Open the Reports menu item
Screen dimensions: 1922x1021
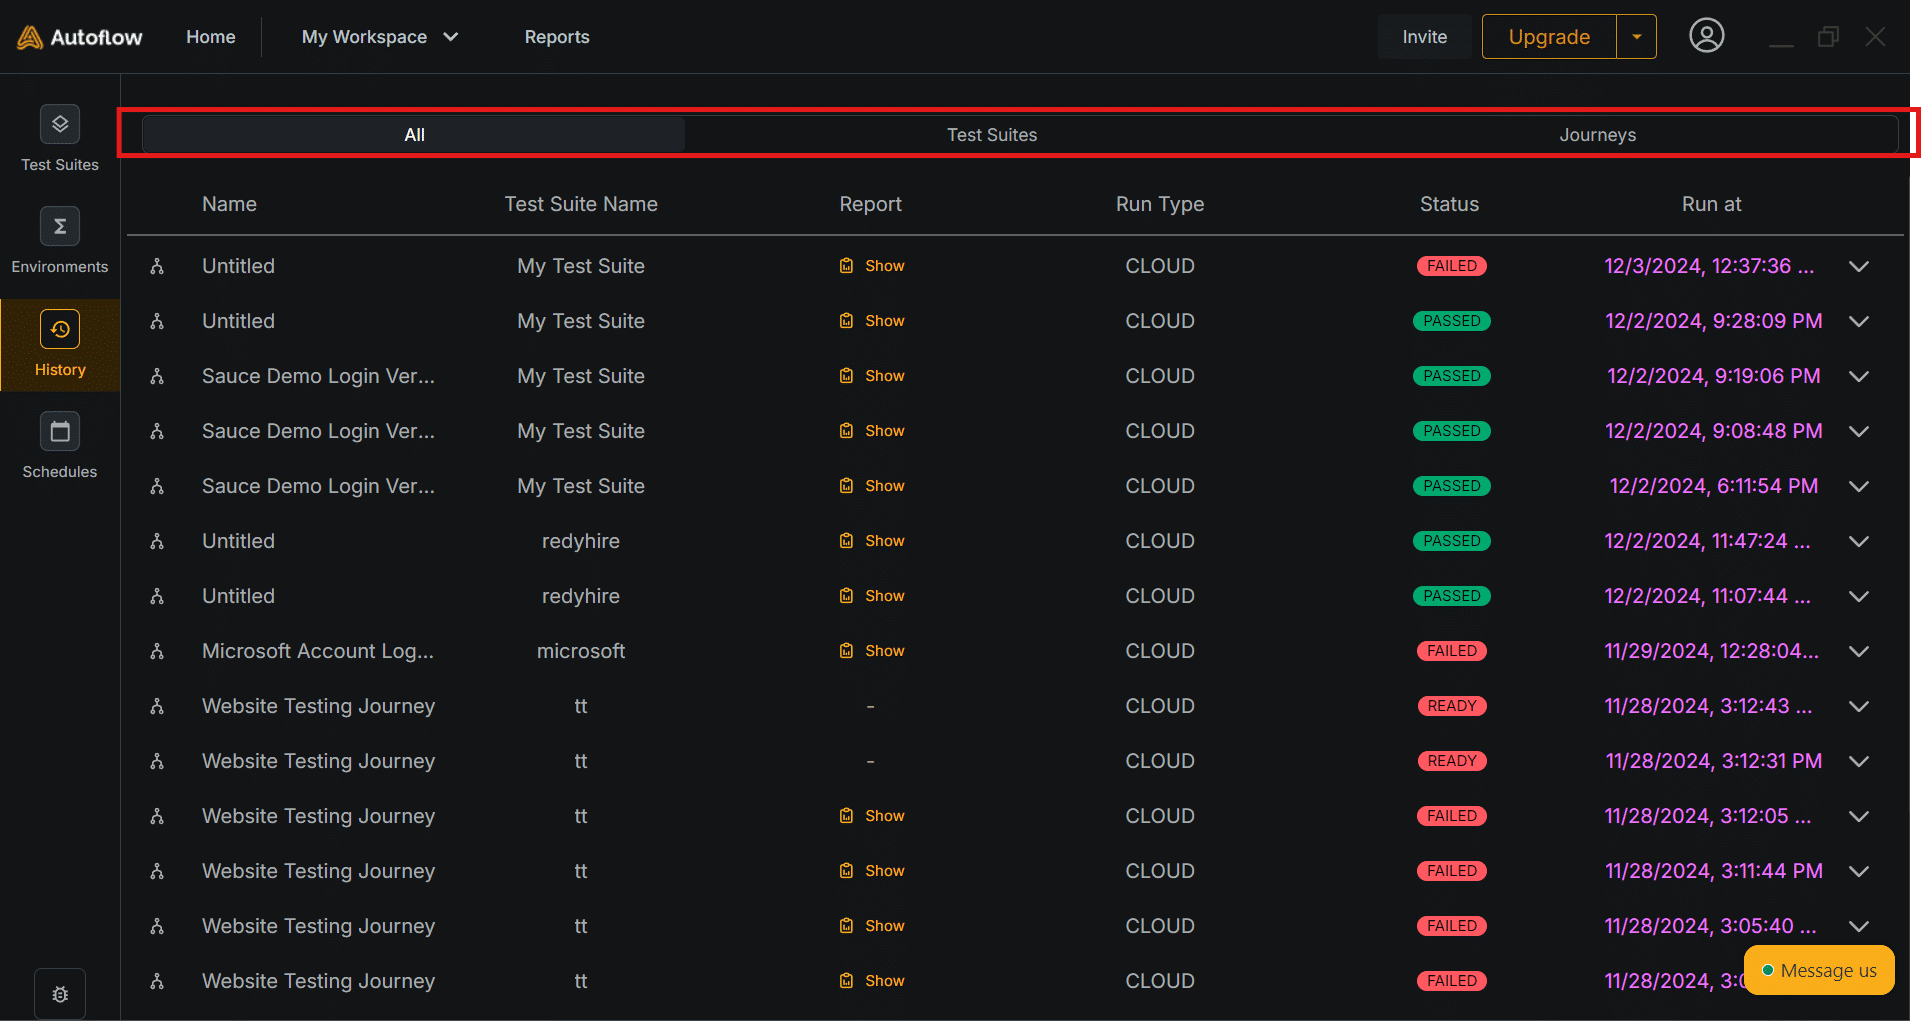tap(557, 37)
